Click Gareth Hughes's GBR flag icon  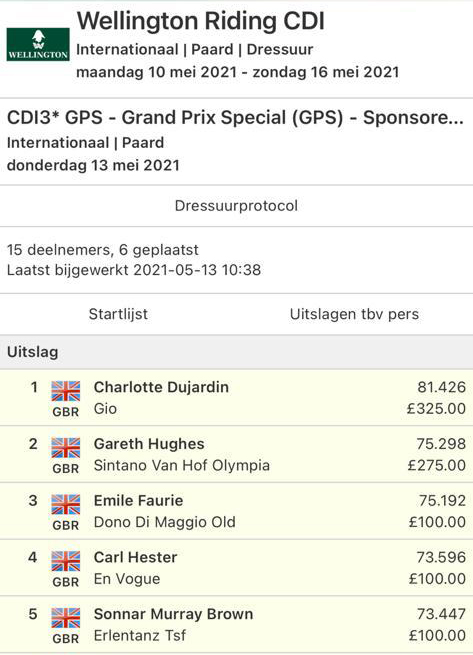66,448
